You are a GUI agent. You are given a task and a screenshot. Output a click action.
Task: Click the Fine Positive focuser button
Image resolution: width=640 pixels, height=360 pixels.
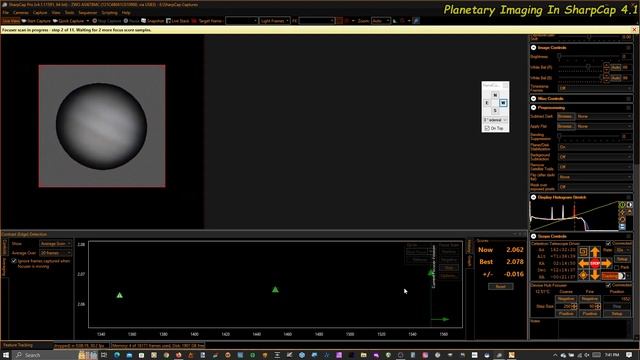tap(590, 313)
